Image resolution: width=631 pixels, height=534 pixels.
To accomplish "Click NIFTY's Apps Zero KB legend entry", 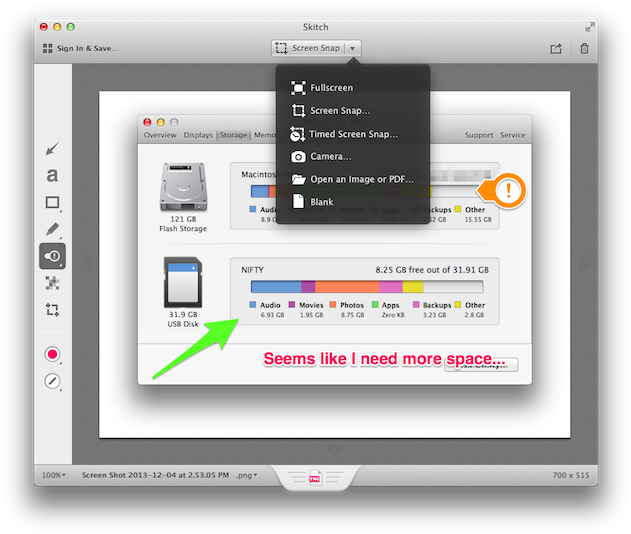I will coord(388,309).
